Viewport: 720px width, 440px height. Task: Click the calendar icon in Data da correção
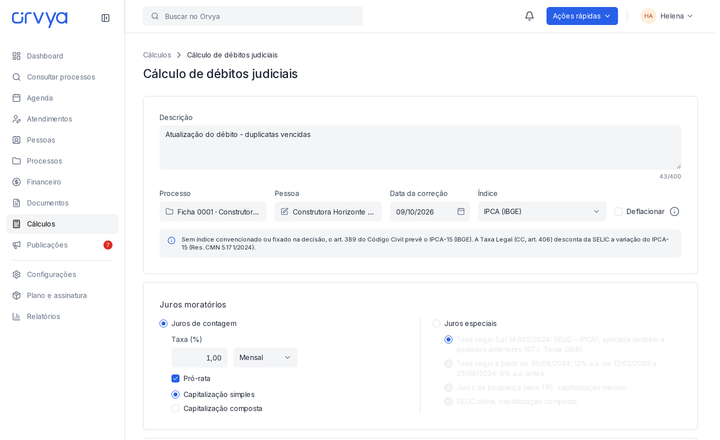click(461, 211)
